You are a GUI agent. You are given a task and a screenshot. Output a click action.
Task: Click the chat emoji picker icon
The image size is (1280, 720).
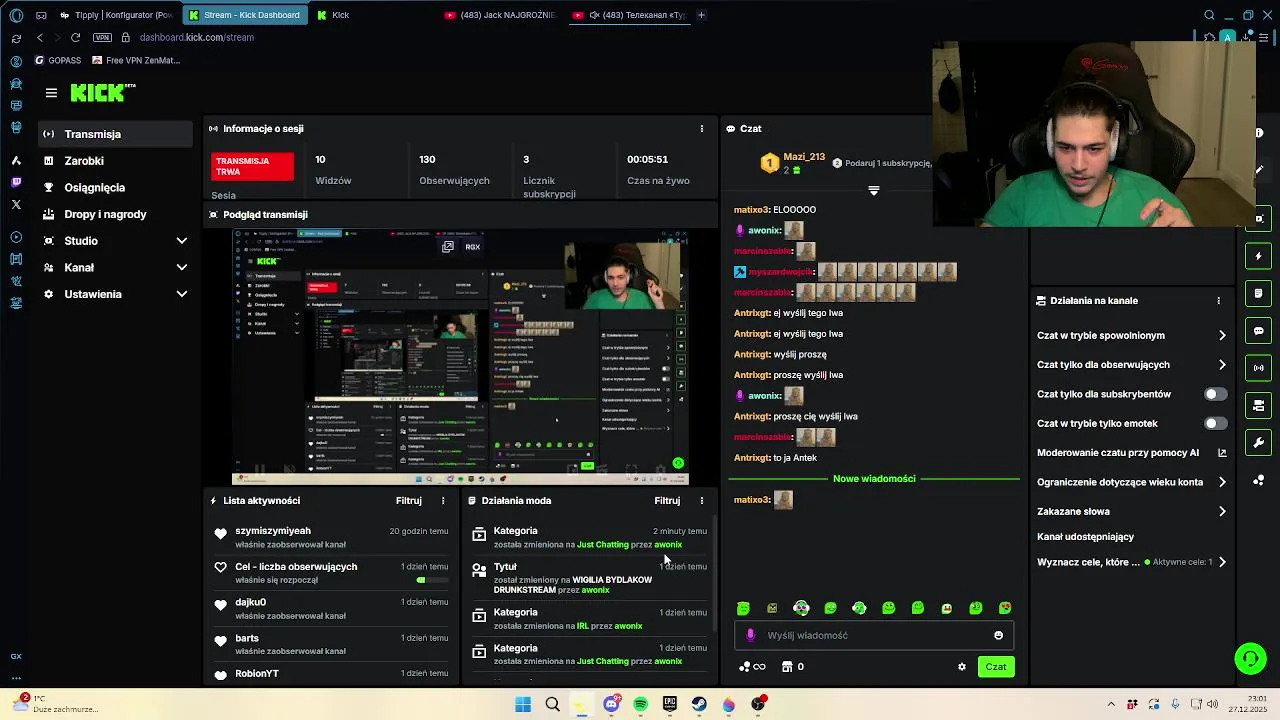998,635
